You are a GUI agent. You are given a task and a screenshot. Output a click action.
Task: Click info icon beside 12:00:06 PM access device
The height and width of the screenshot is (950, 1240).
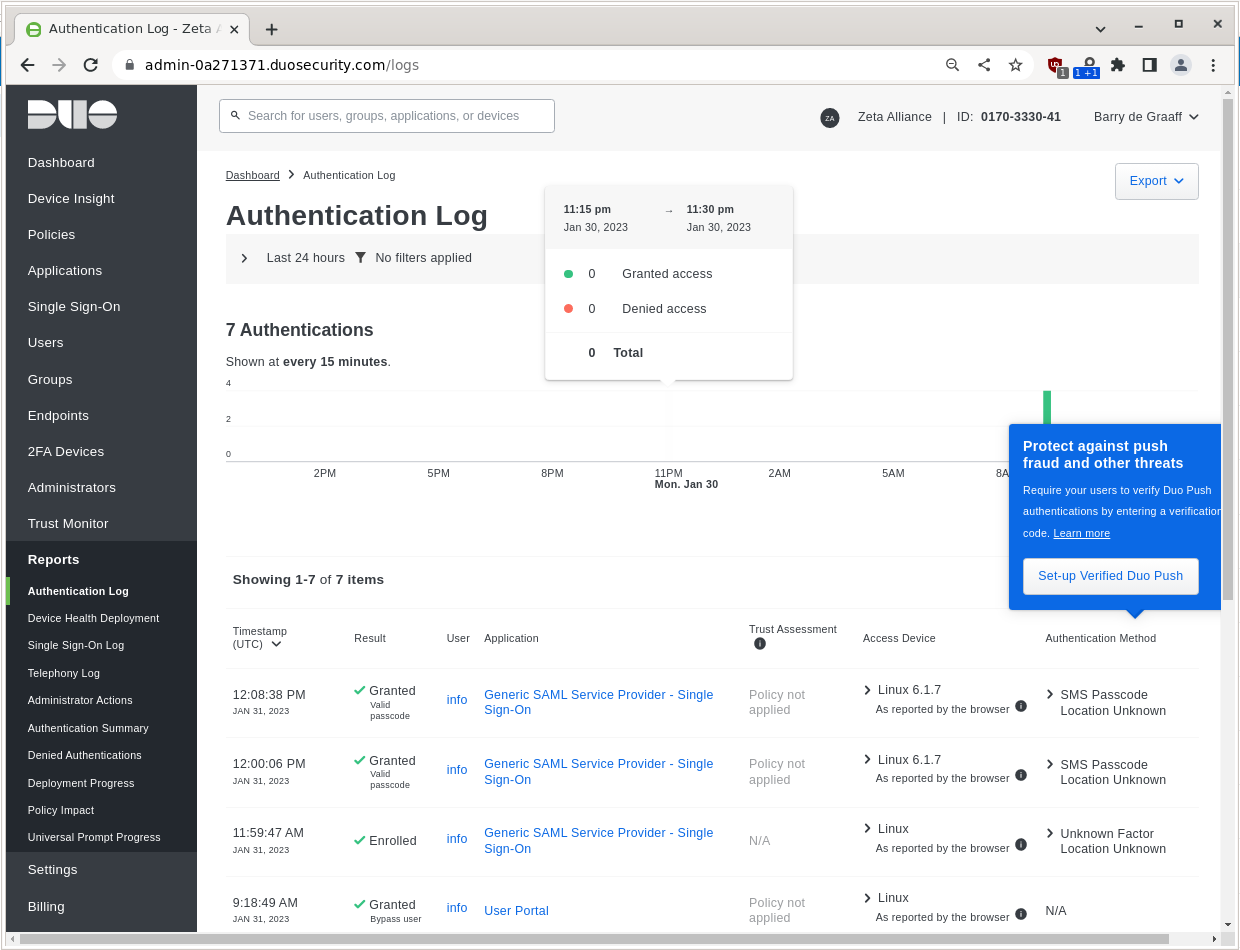[1021, 775]
